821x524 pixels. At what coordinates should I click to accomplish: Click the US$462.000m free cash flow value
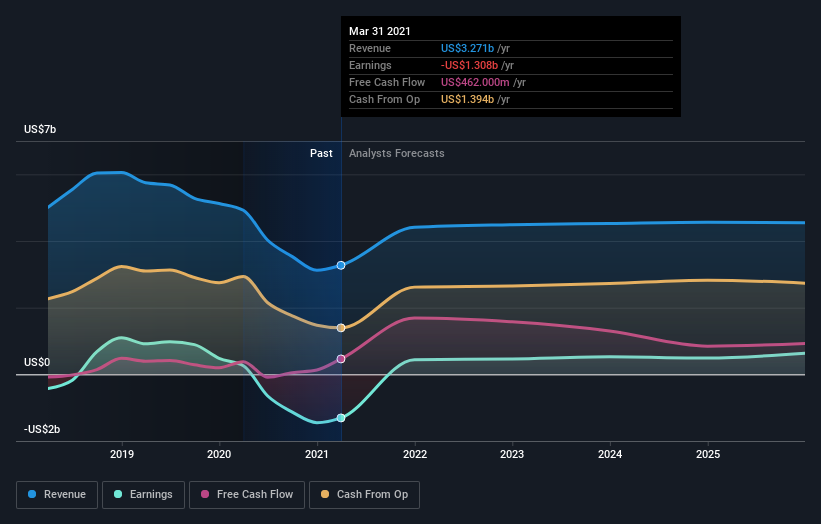[475, 82]
